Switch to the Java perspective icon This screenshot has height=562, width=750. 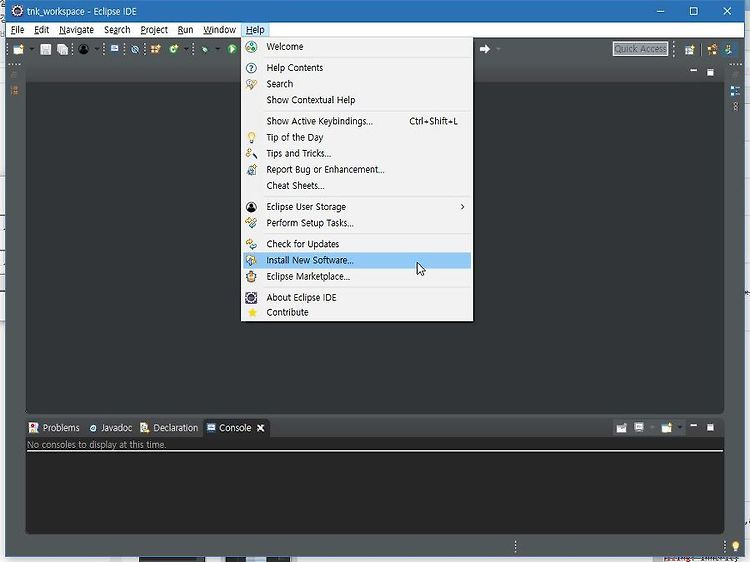tap(728, 49)
